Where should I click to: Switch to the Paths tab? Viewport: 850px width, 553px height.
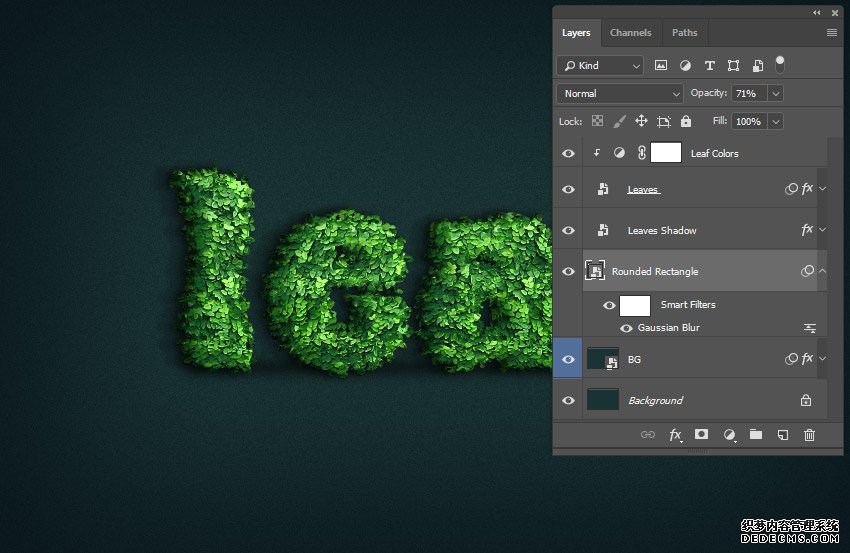(685, 33)
